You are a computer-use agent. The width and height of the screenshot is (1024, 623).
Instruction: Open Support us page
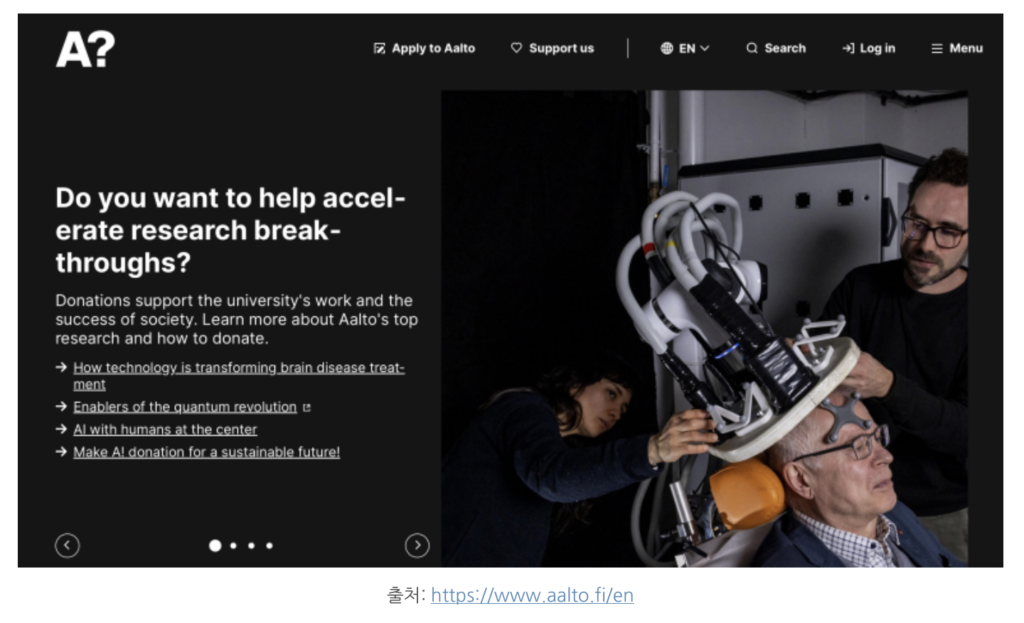tap(561, 48)
